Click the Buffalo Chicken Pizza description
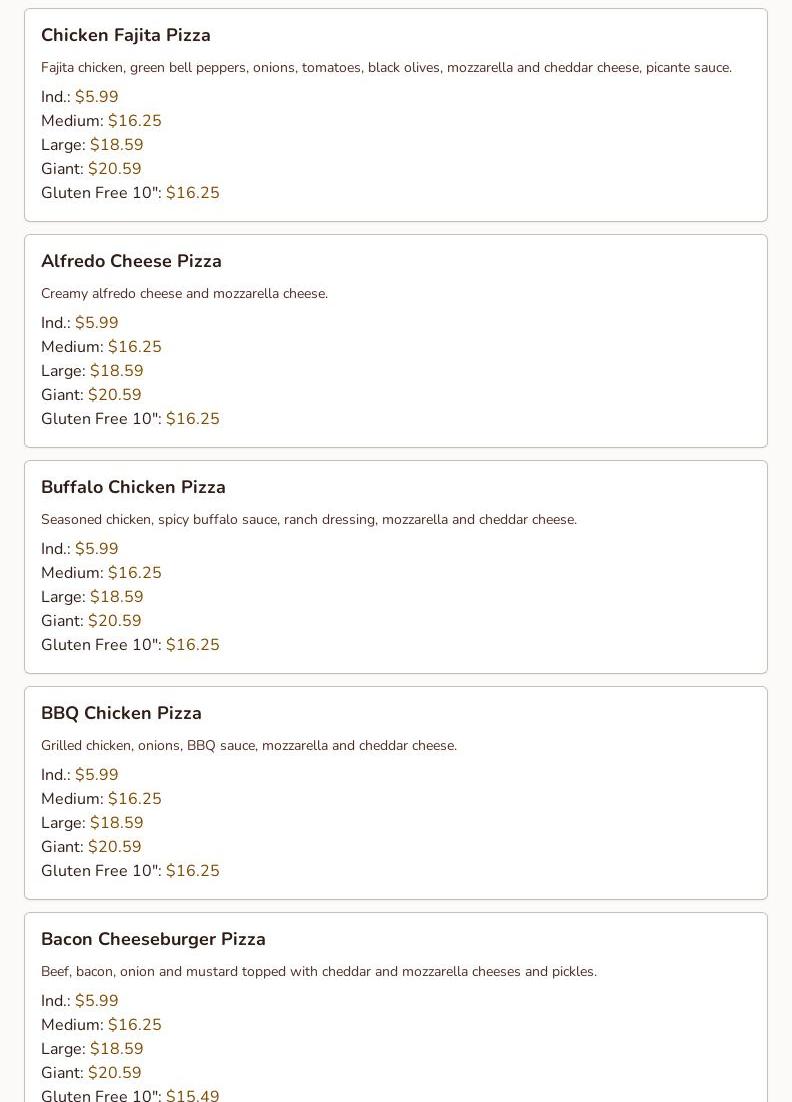792x1102 pixels. point(309,519)
